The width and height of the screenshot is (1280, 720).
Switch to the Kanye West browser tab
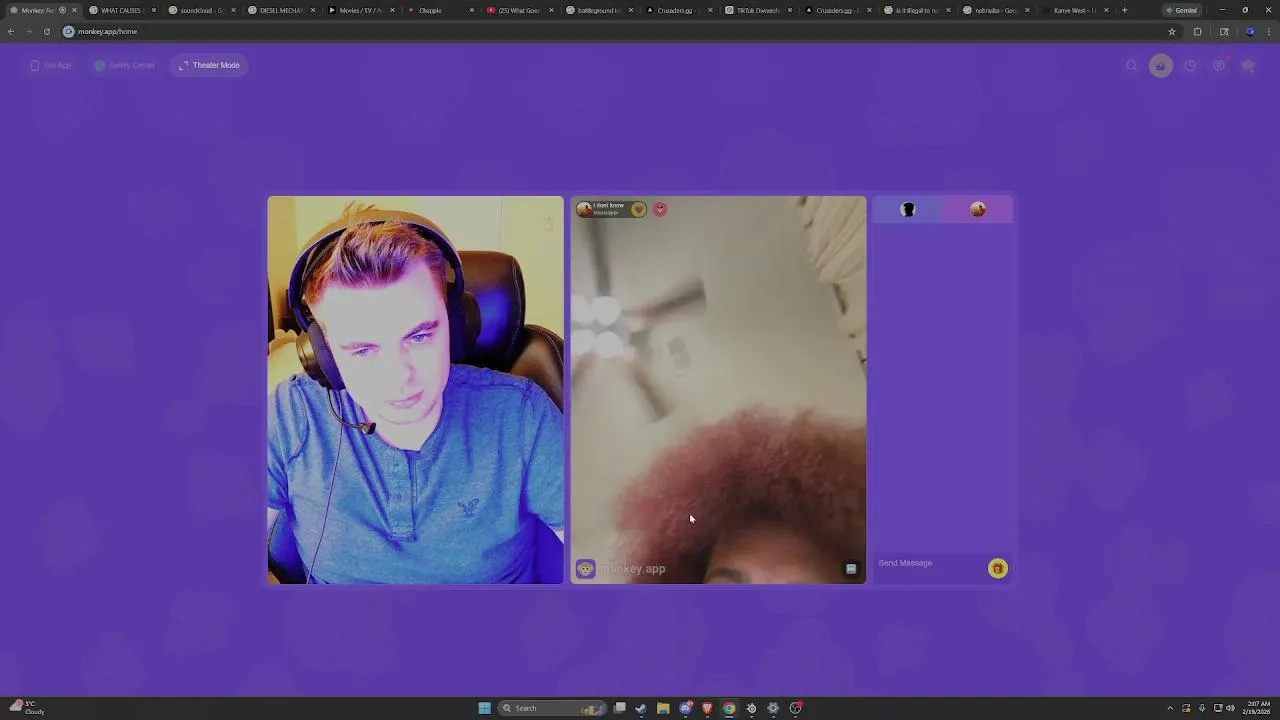pyautogui.click(x=1074, y=10)
